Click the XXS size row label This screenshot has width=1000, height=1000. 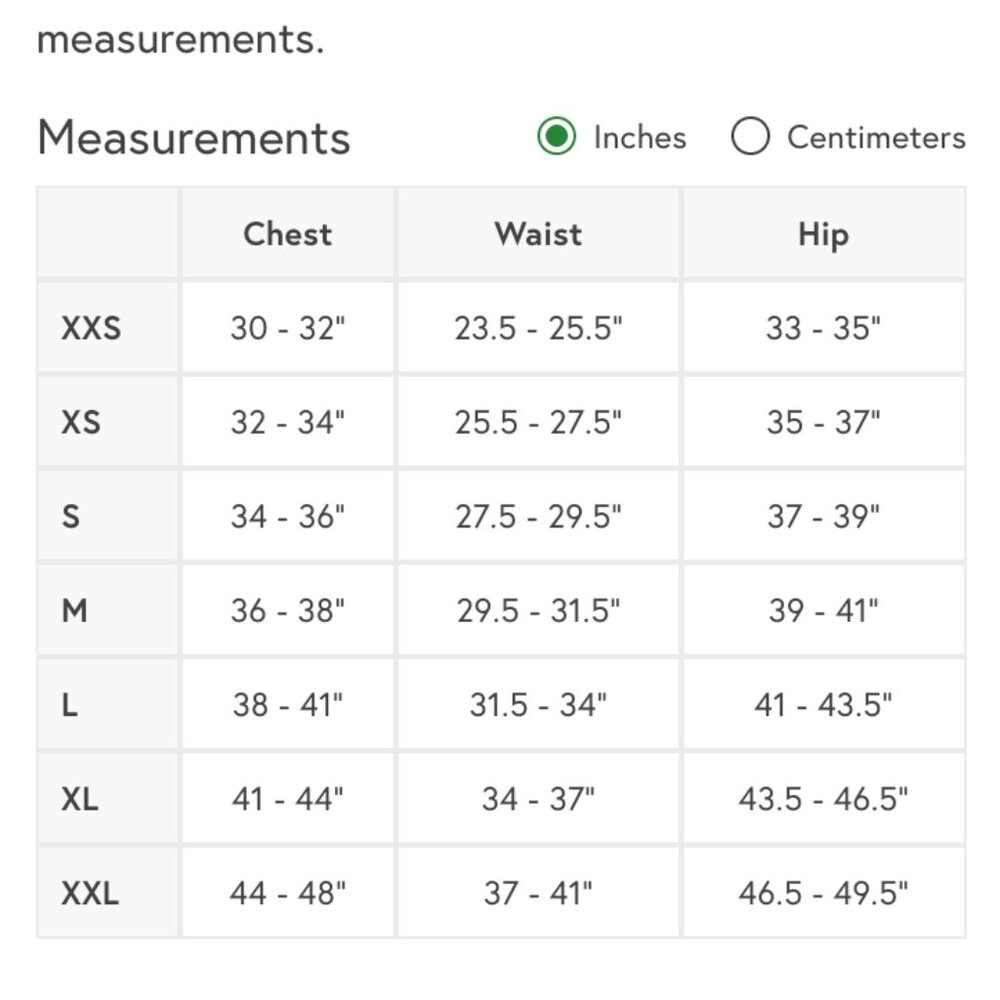pos(91,327)
